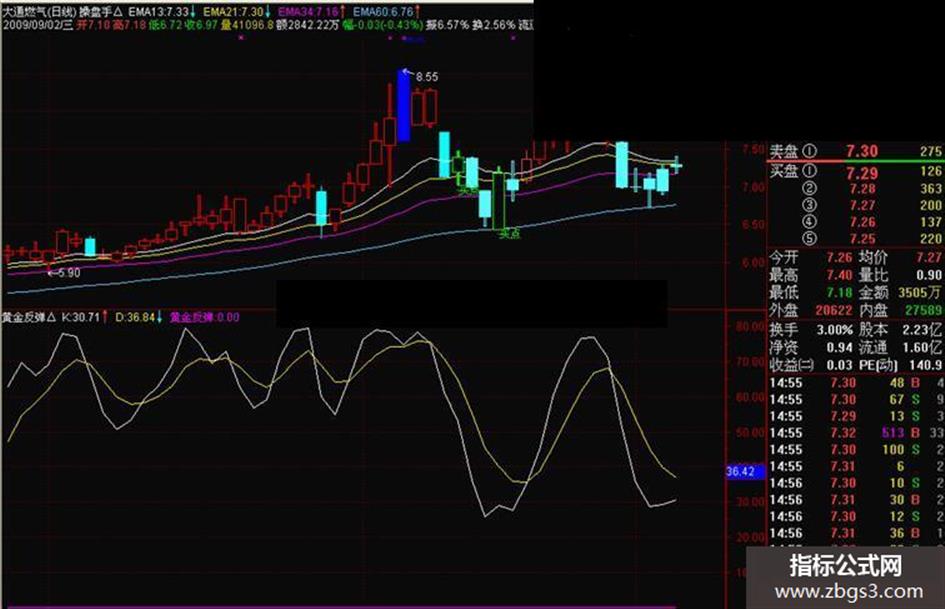The width and height of the screenshot is (945, 609).
Task: Click the 最高 7.40 value
Action: click(839, 276)
